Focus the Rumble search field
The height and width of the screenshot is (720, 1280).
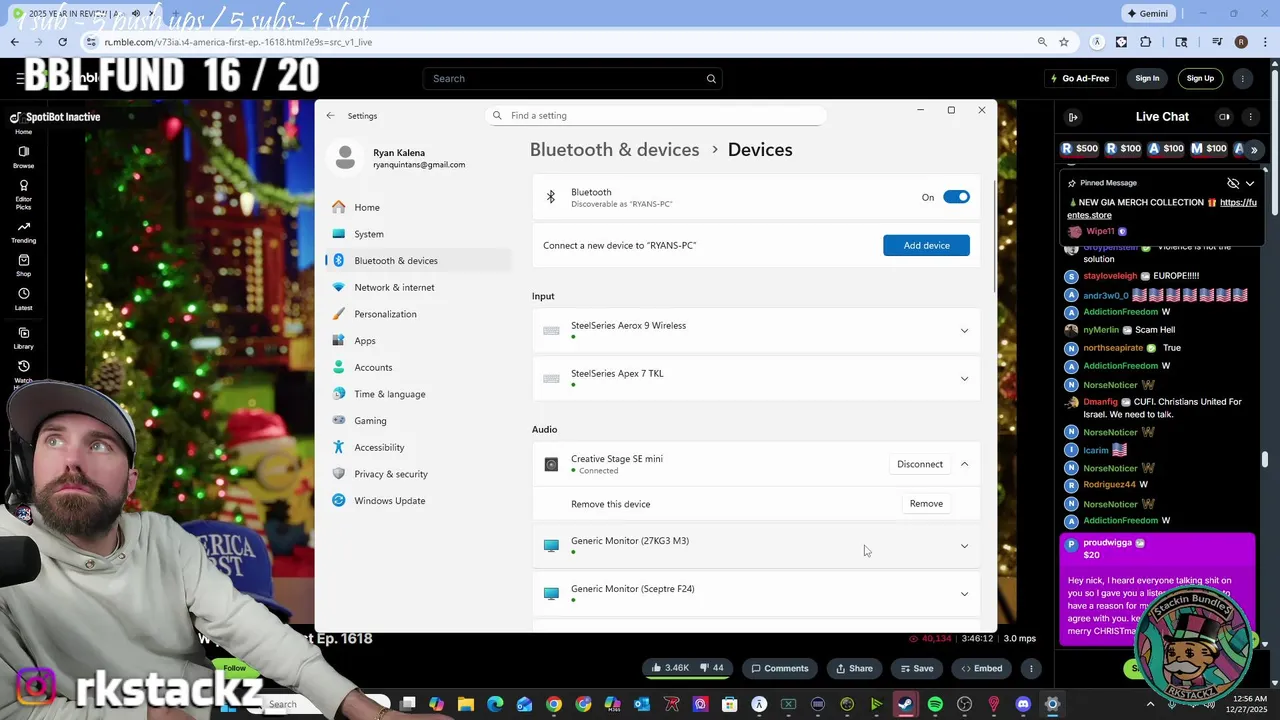point(572,78)
